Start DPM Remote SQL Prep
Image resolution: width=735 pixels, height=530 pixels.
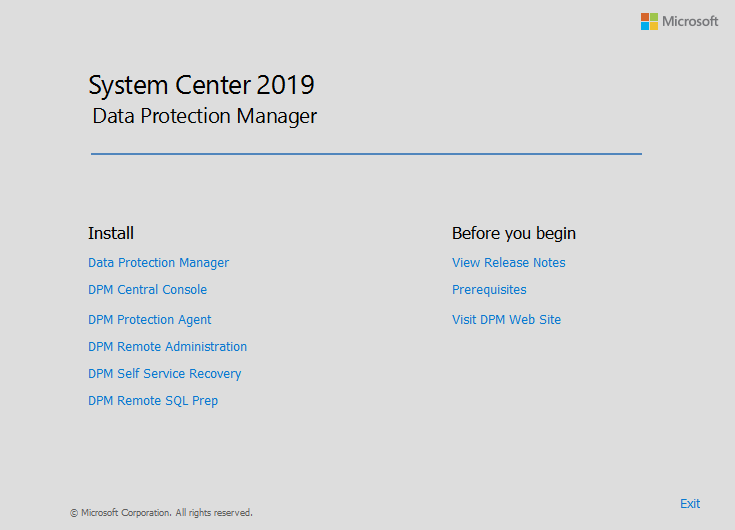point(153,401)
